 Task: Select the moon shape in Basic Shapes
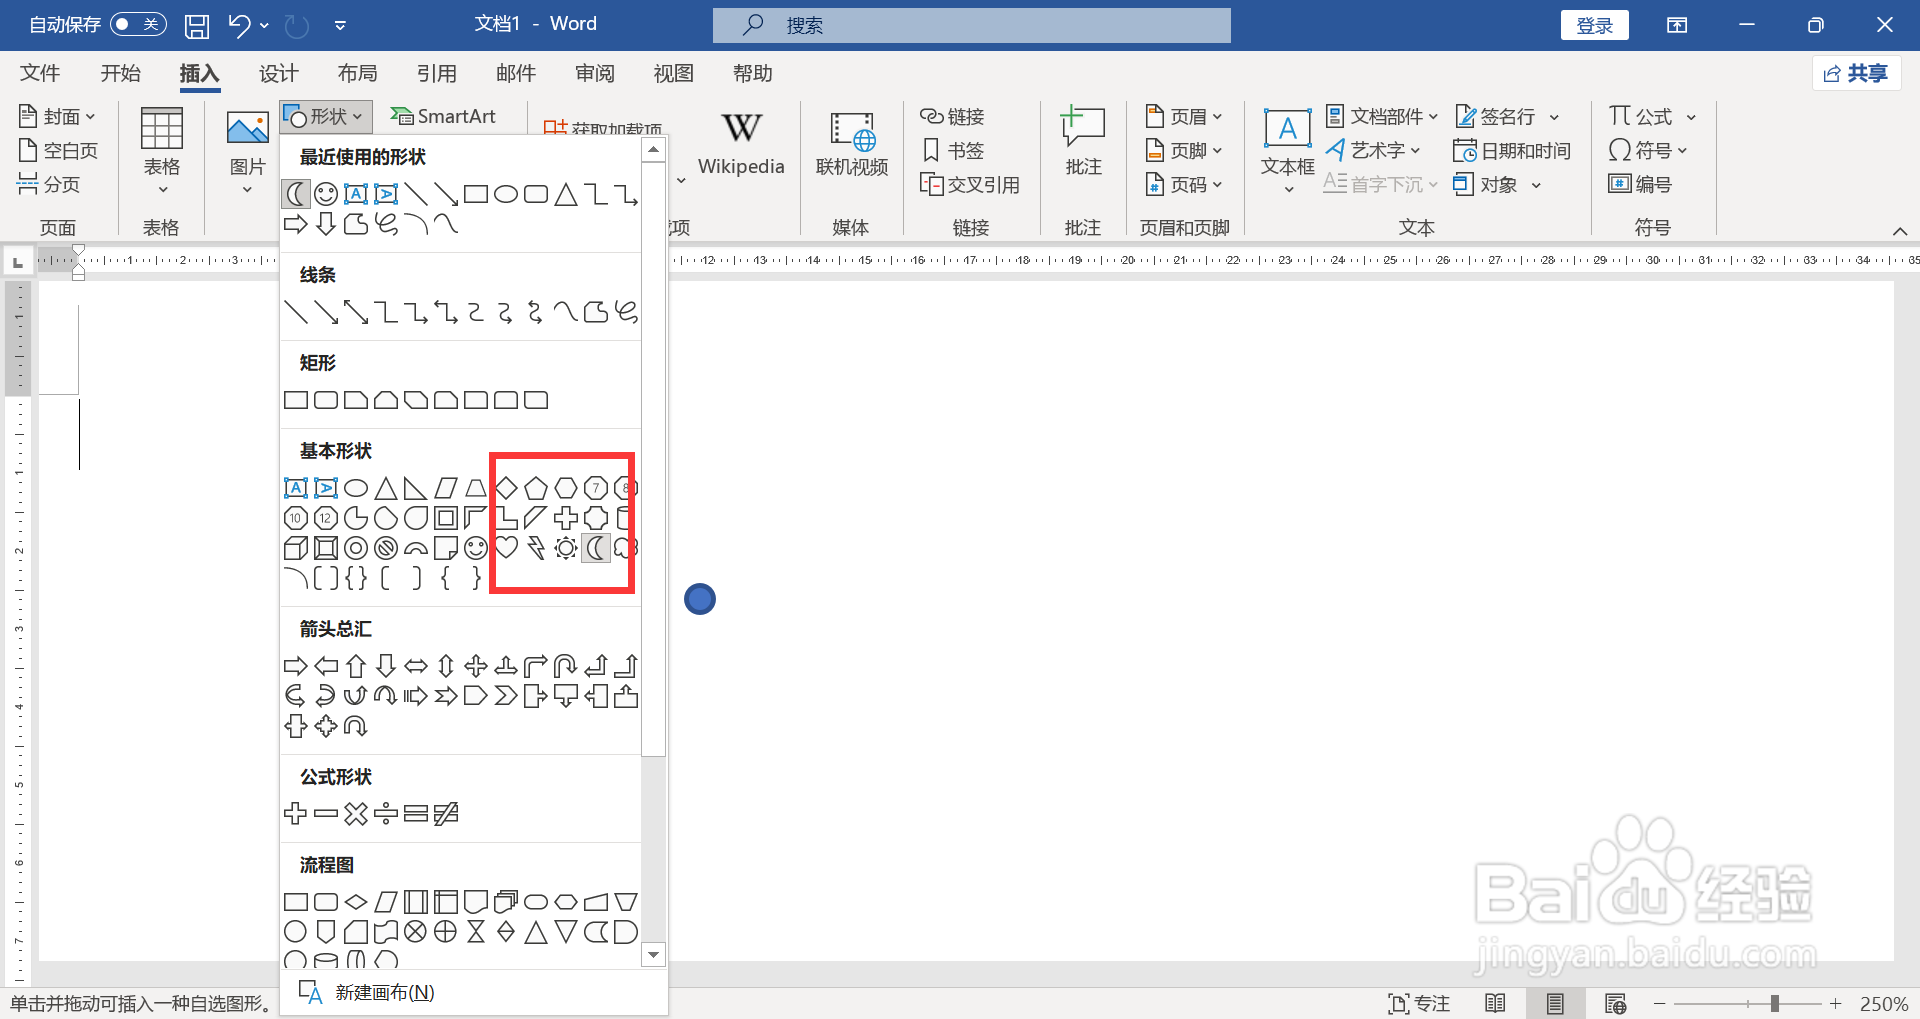596,548
